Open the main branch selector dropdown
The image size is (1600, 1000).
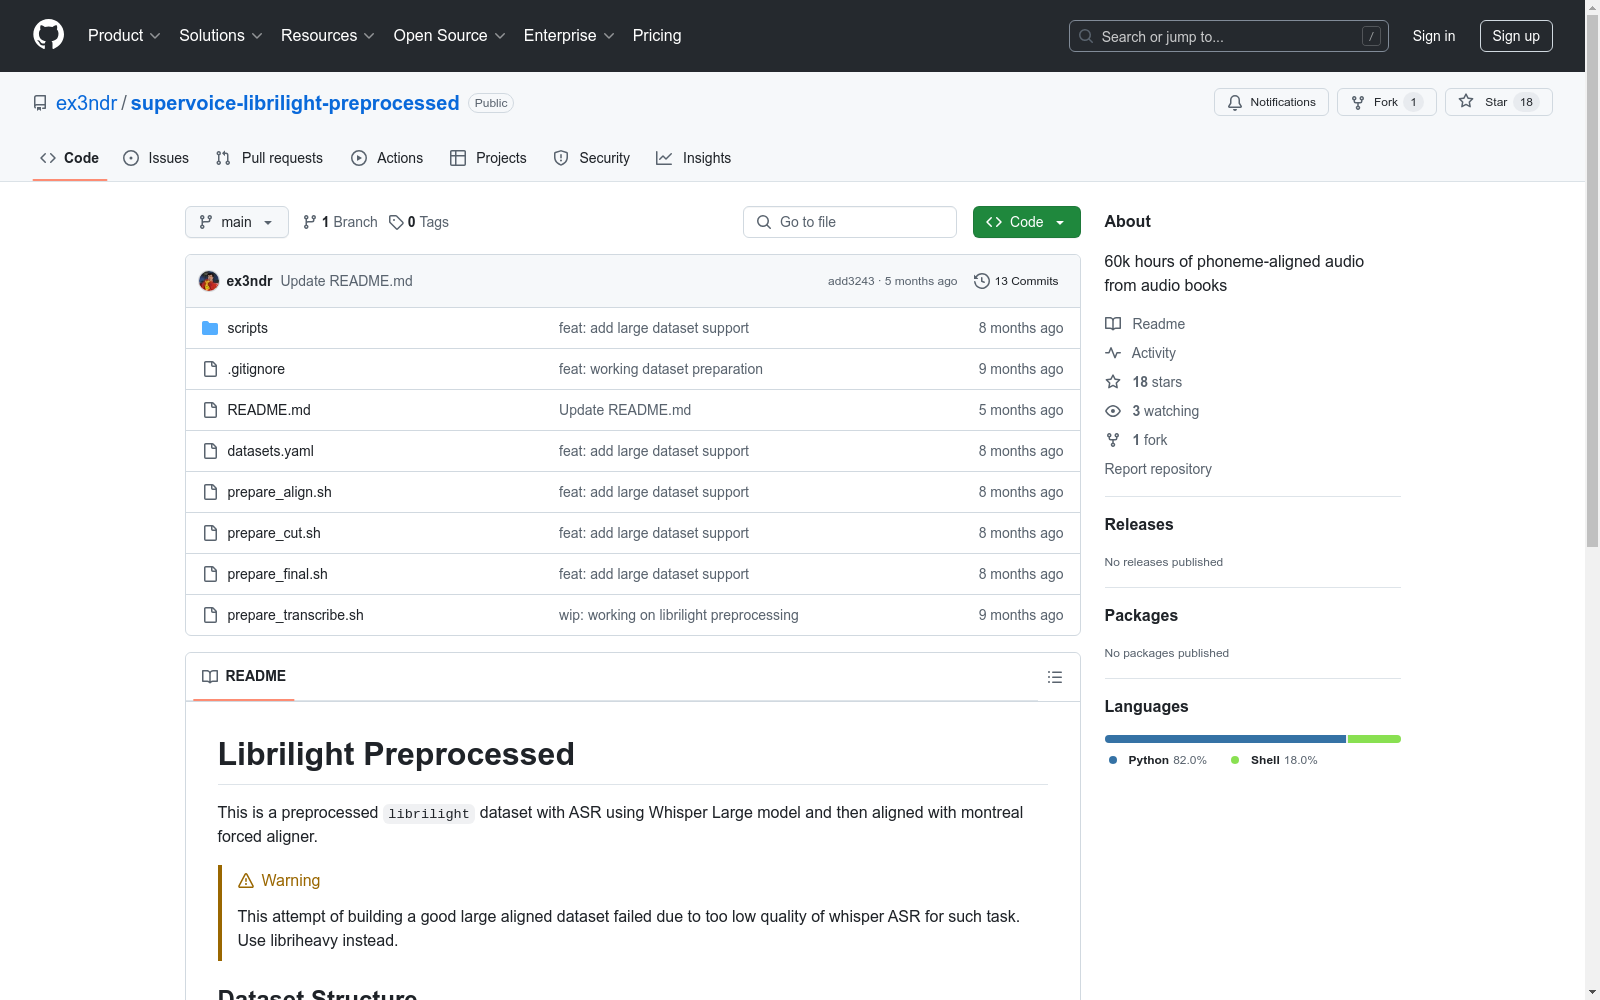point(237,222)
